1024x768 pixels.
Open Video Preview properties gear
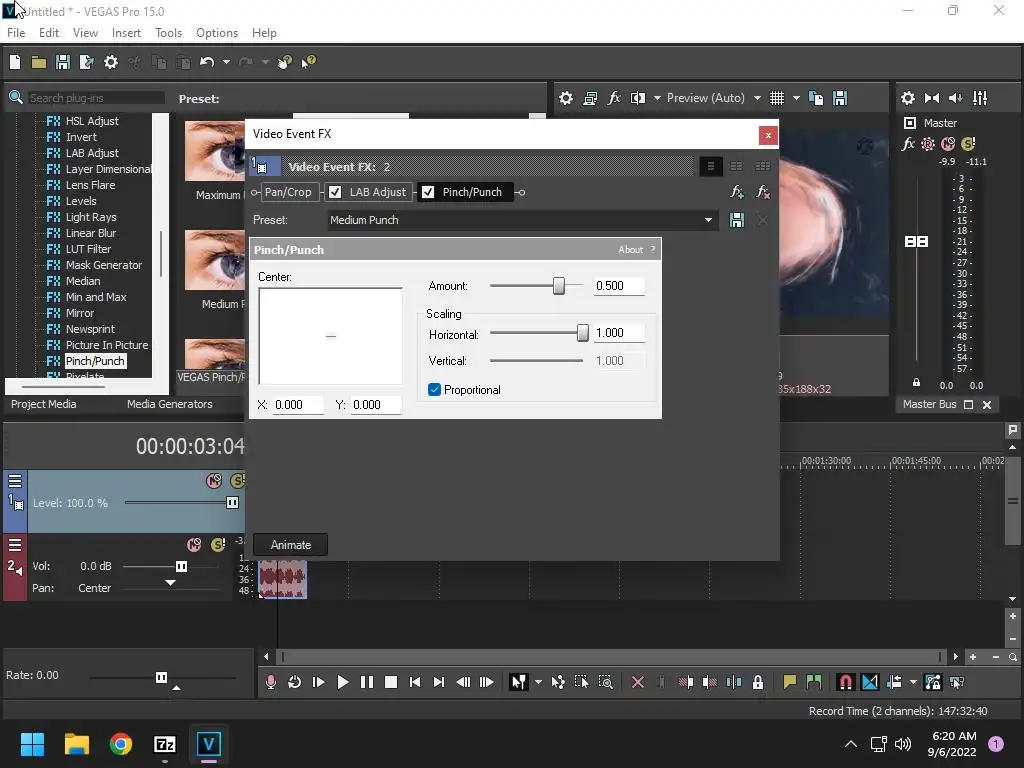pyautogui.click(x=566, y=98)
